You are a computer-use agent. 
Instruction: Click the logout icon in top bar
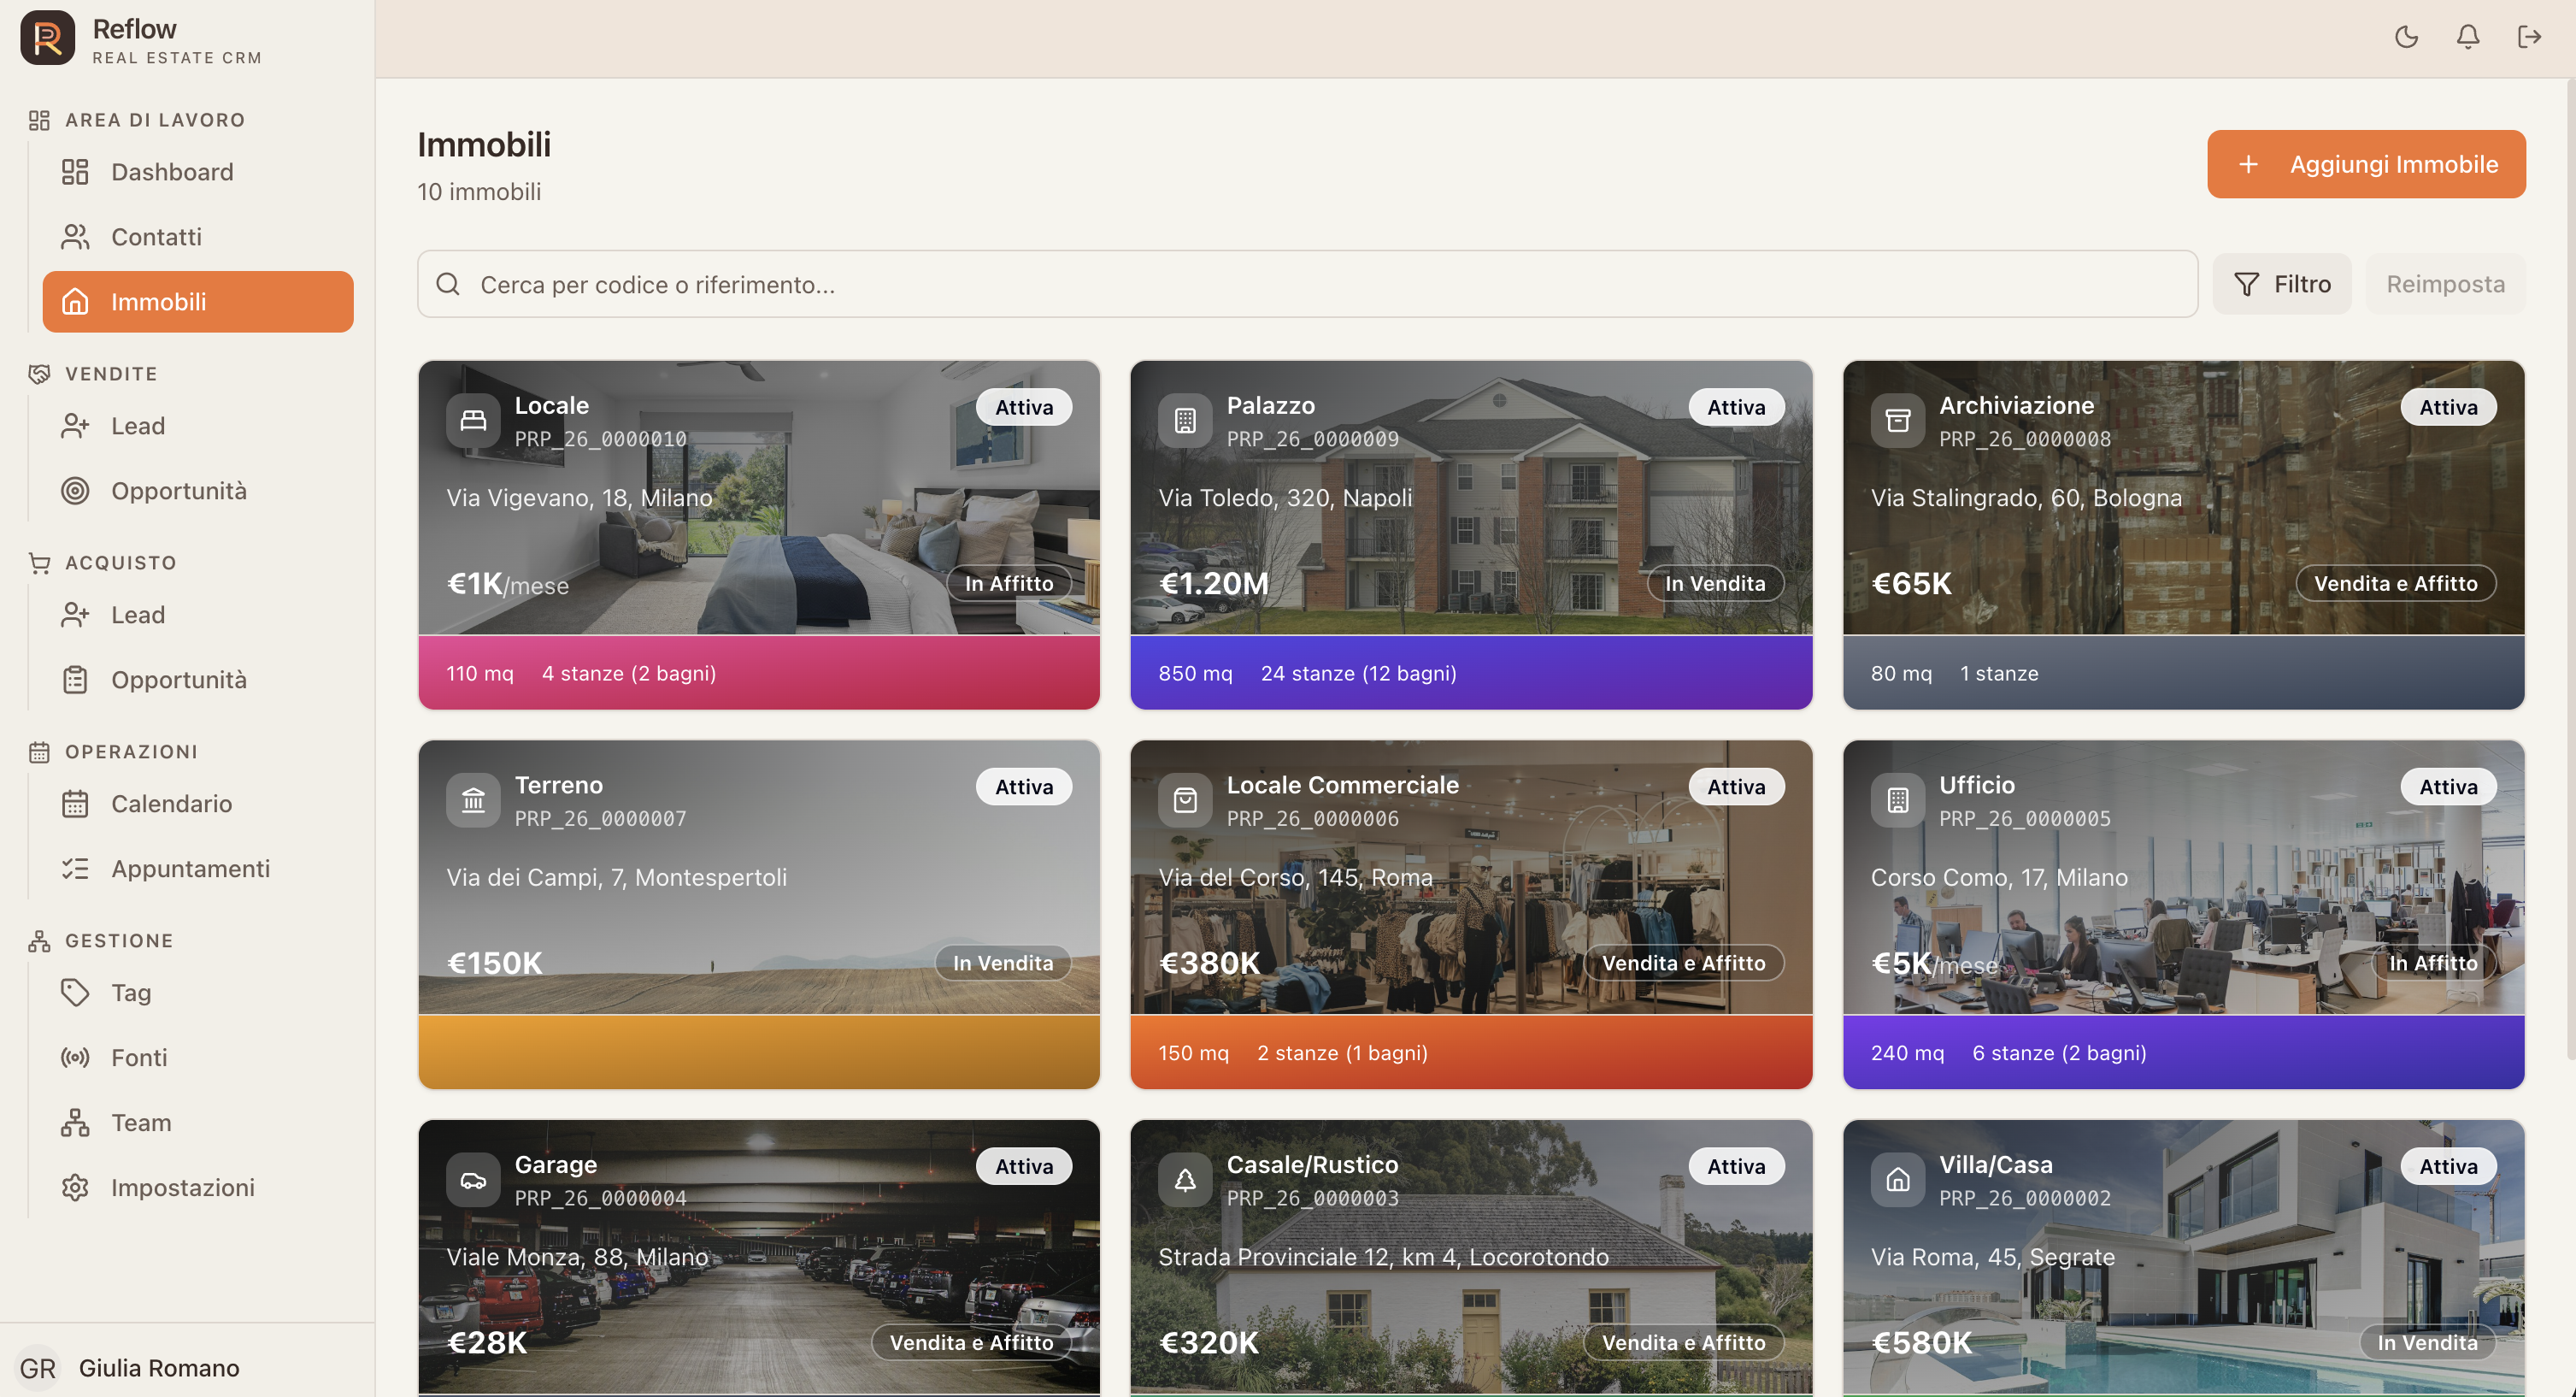(2529, 37)
